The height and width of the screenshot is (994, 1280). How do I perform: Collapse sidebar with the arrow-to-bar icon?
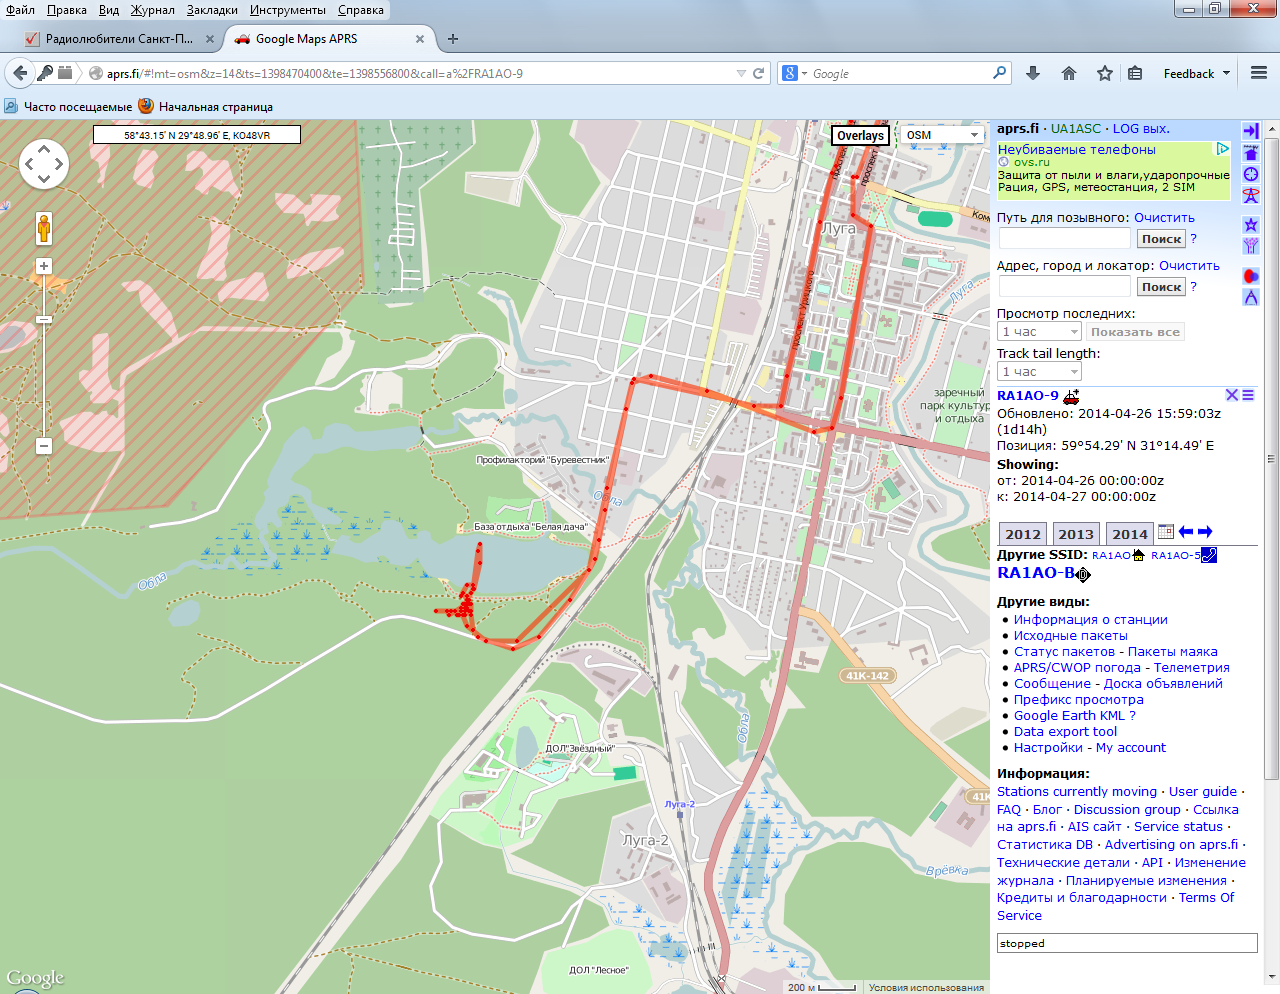[x=1250, y=131]
